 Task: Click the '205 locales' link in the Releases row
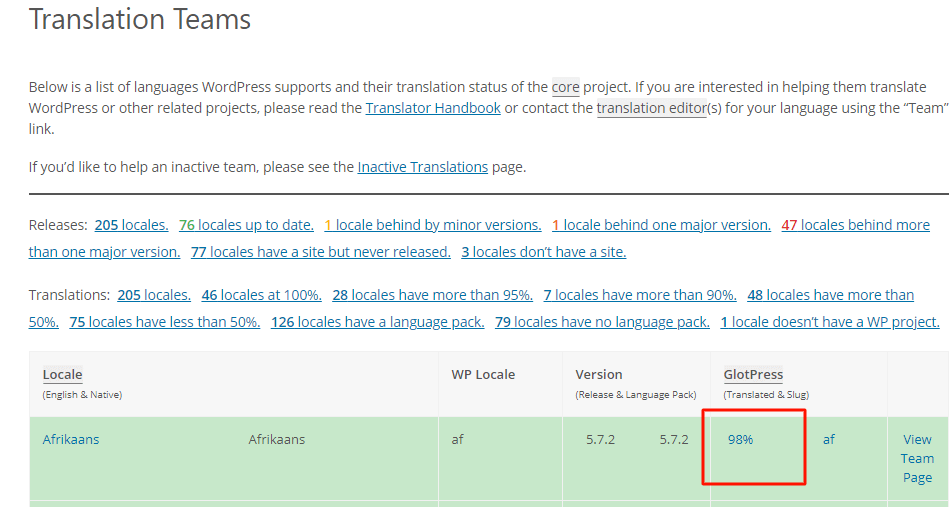click(x=131, y=225)
